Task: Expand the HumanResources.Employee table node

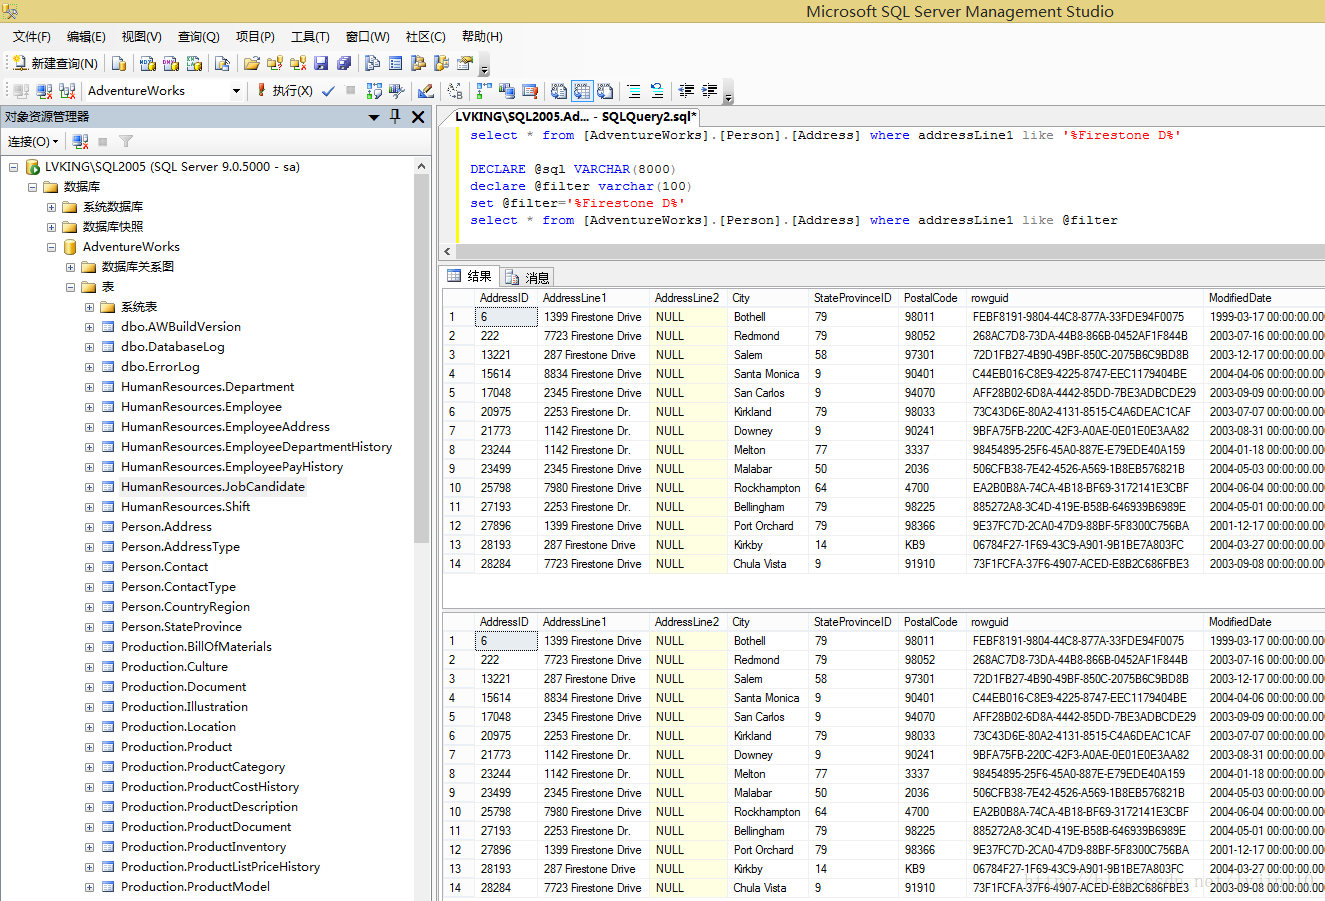Action: tap(89, 407)
